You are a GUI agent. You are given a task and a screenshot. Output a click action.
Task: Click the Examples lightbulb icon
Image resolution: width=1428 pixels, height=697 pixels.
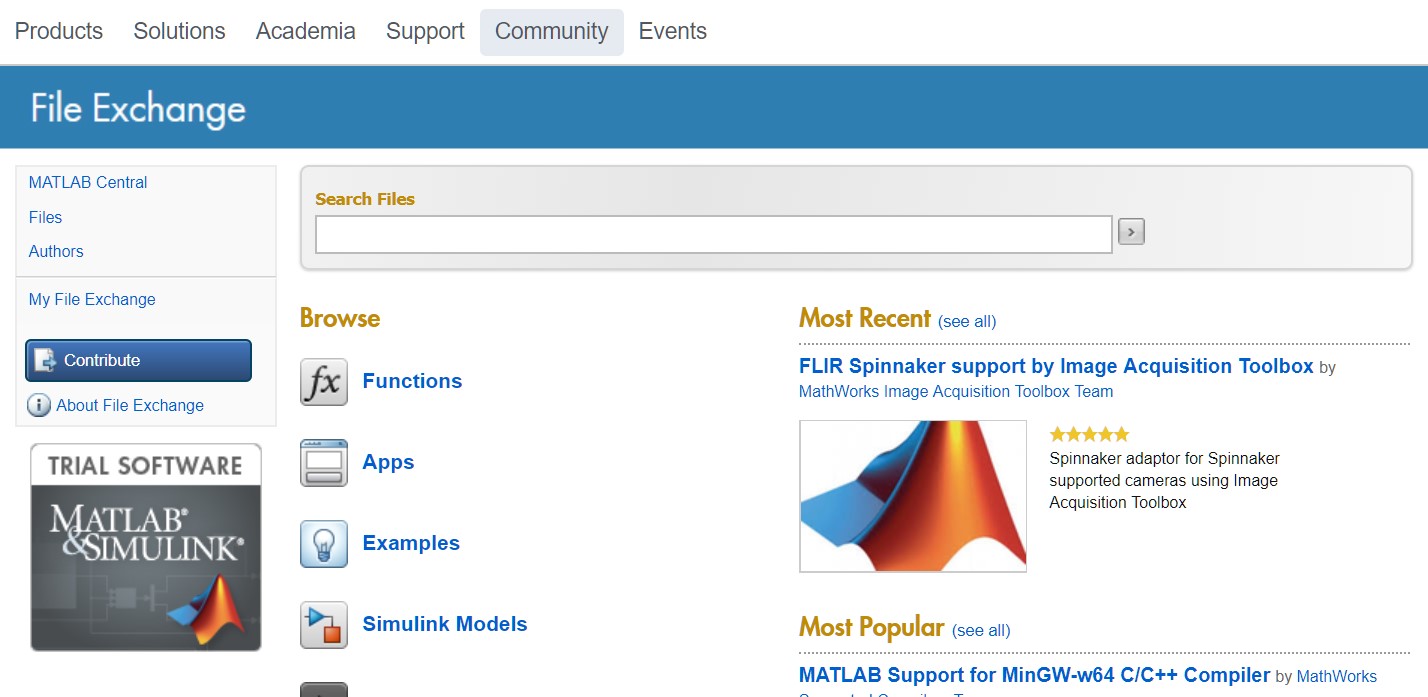click(x=324, y=544)
